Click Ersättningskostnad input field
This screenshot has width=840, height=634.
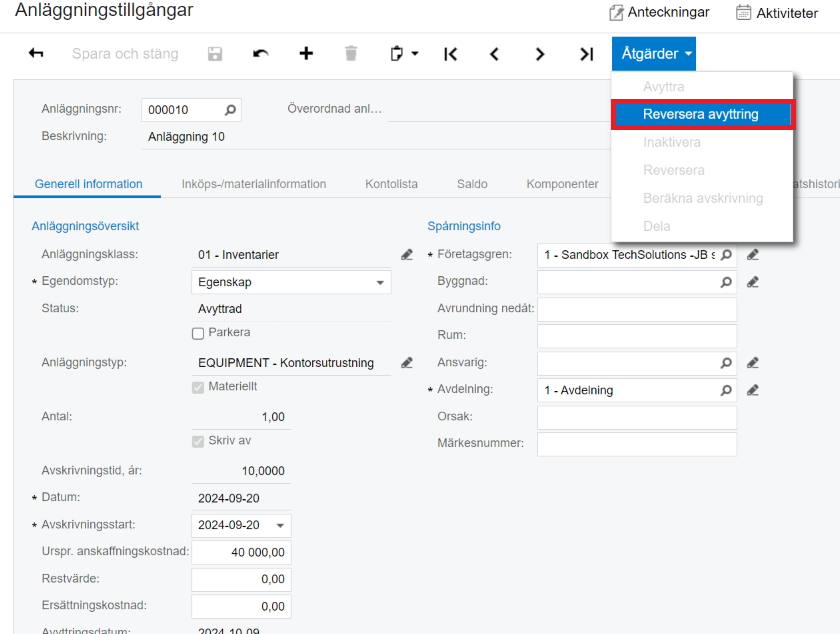[x=241, y=606]
